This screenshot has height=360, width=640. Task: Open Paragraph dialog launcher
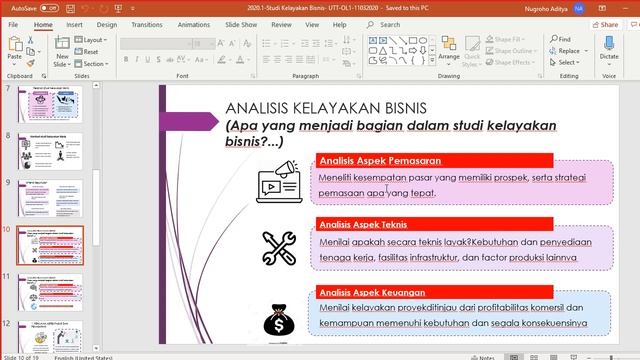tap(359, 76)
